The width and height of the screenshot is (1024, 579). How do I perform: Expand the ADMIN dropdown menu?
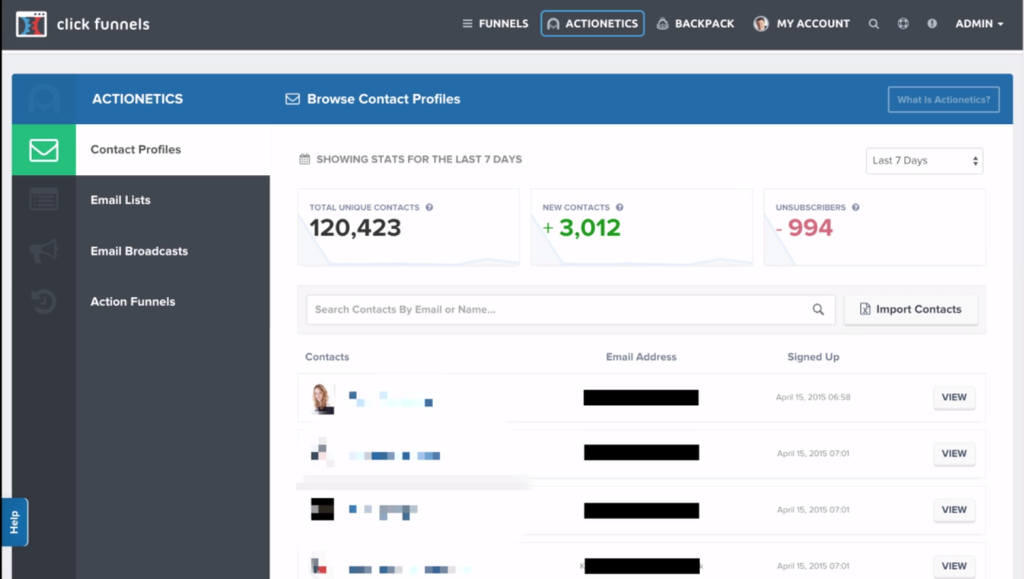[x=979, y=24]
